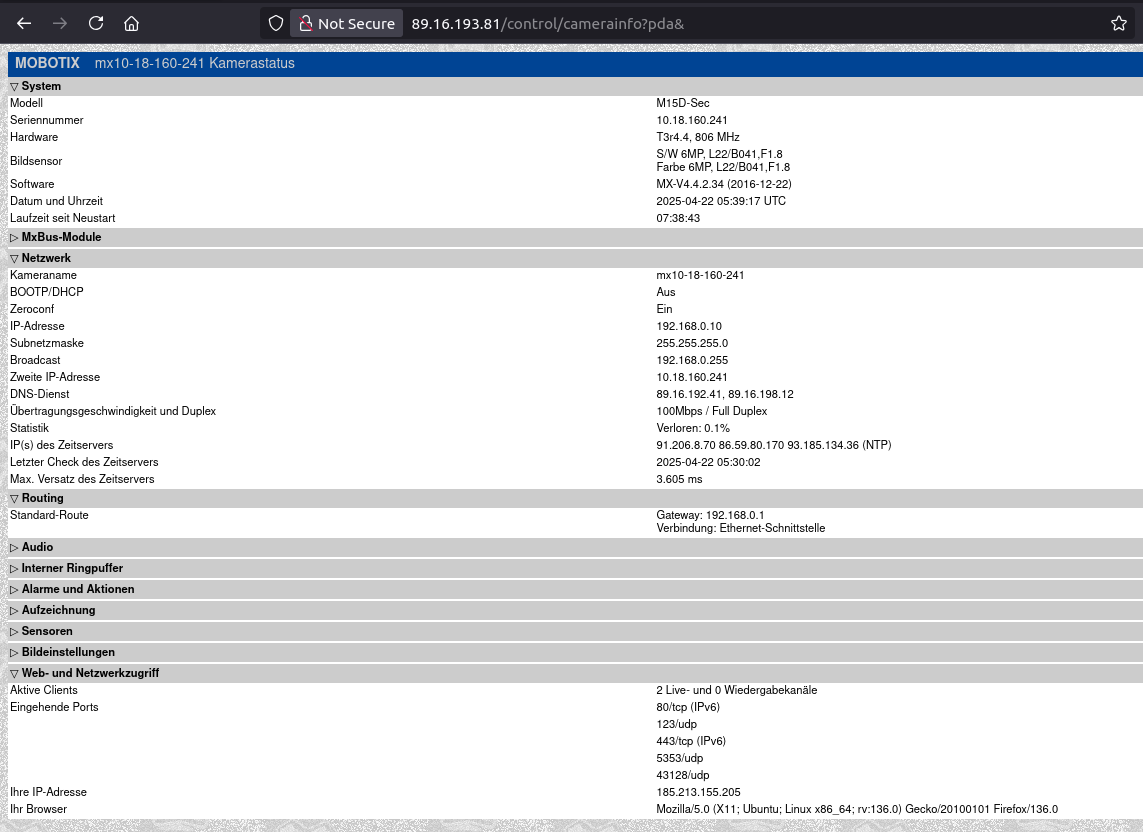Open the Not Secure connection info
Image resolution: width=1143 pixels, height=832 pixels.
(x=345, y=23)
